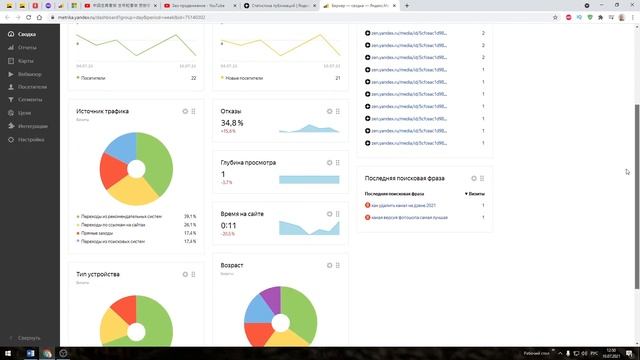Image resolution: width=640 pixels, height=360 pixels.
Task: Open the Отчеты section in sidebar
Action: (x=22, y=48)
